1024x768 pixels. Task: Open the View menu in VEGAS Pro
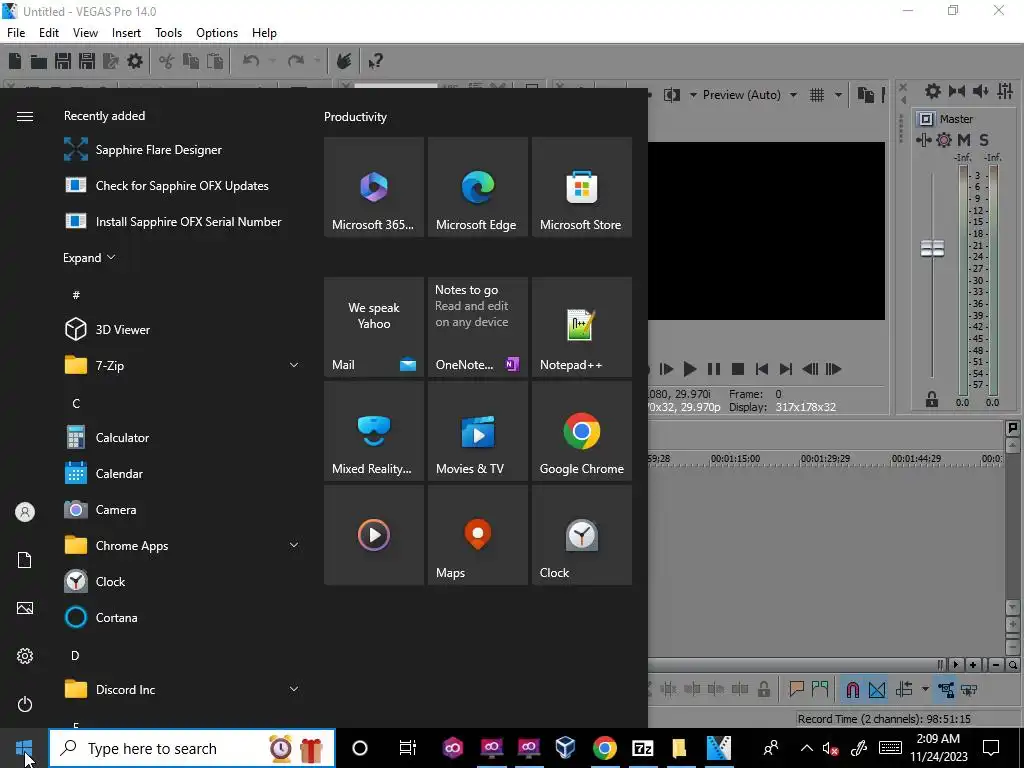pyautogui.click(x=86, y=33)
